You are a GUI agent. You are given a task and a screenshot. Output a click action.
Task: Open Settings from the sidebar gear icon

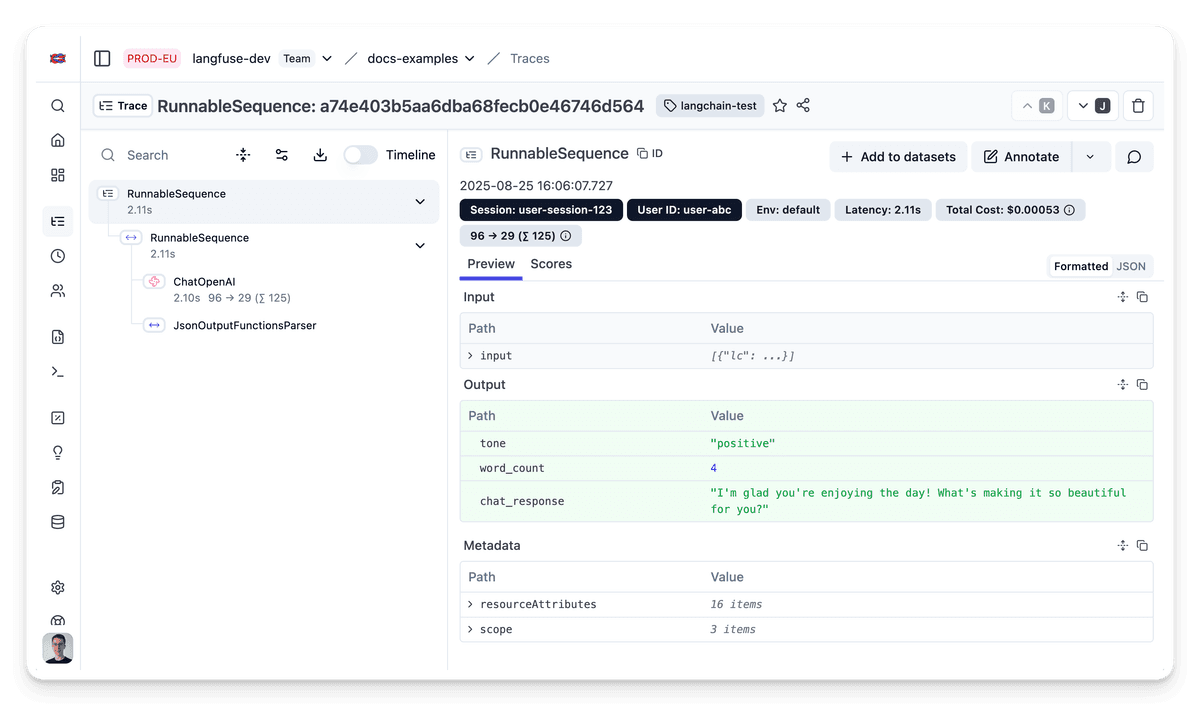pos(58,588)
